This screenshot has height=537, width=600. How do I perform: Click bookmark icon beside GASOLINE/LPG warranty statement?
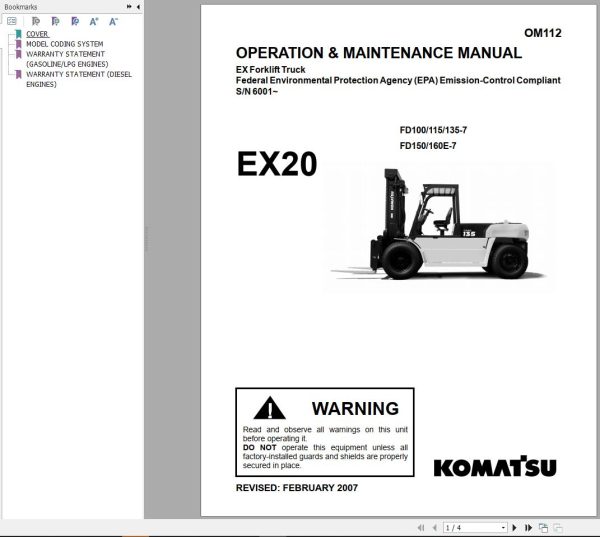[18, 54]
